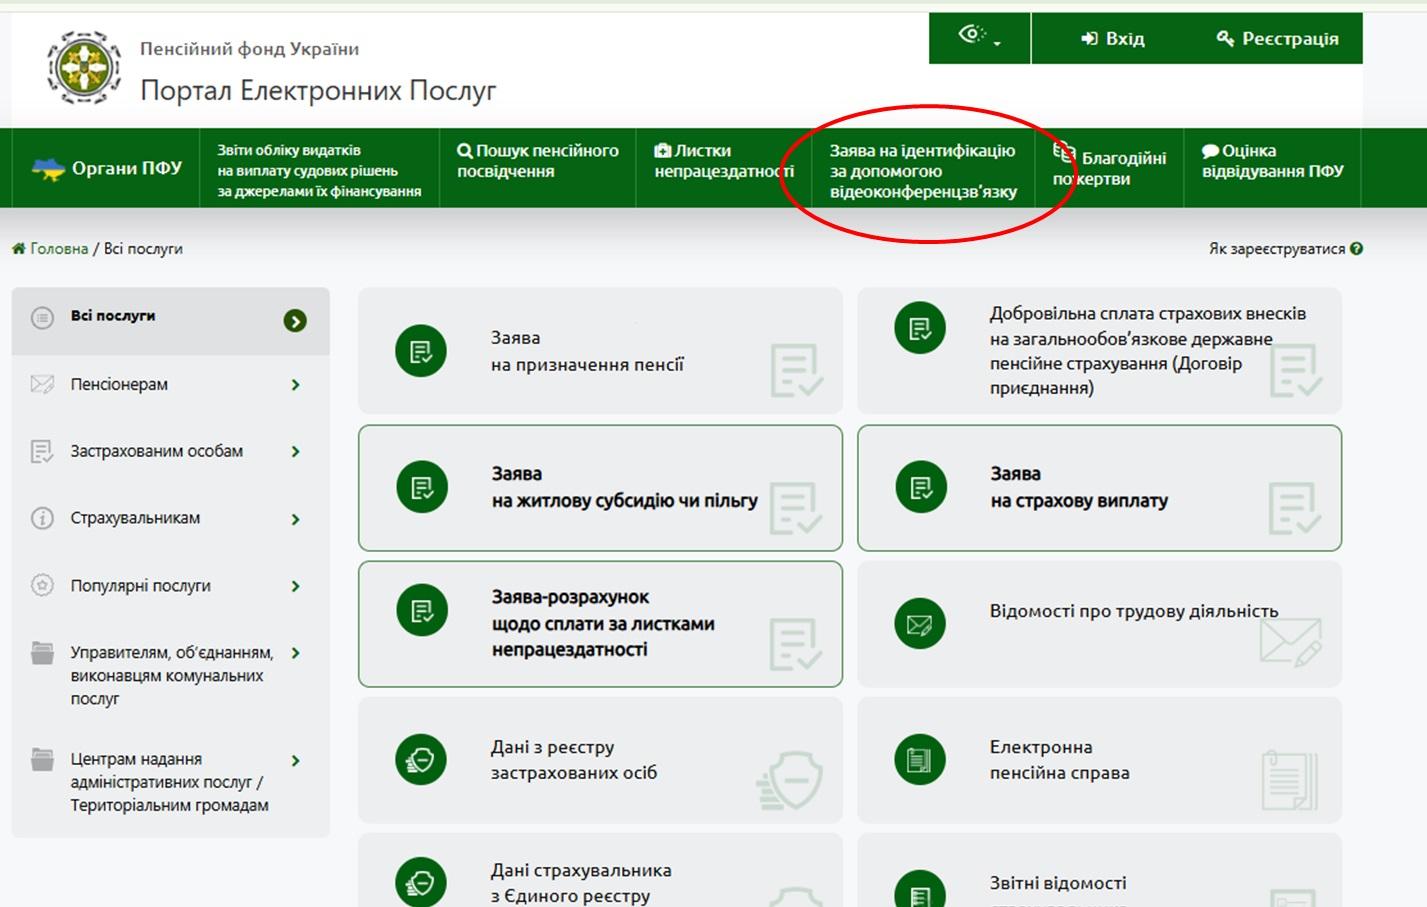Click the round icon for Заява на призначення пенсії
Image resolution: width=1427 pixels, height=907 pixels.
click(x=421, y=351)
